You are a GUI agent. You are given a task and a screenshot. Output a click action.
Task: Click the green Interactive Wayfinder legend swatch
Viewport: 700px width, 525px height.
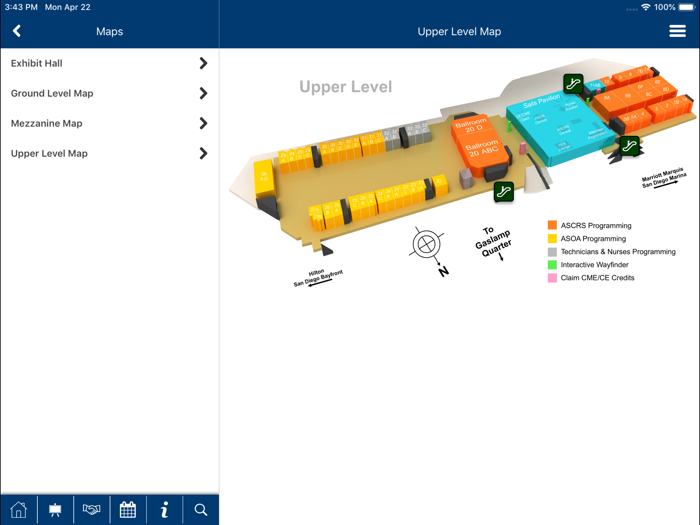552,265
